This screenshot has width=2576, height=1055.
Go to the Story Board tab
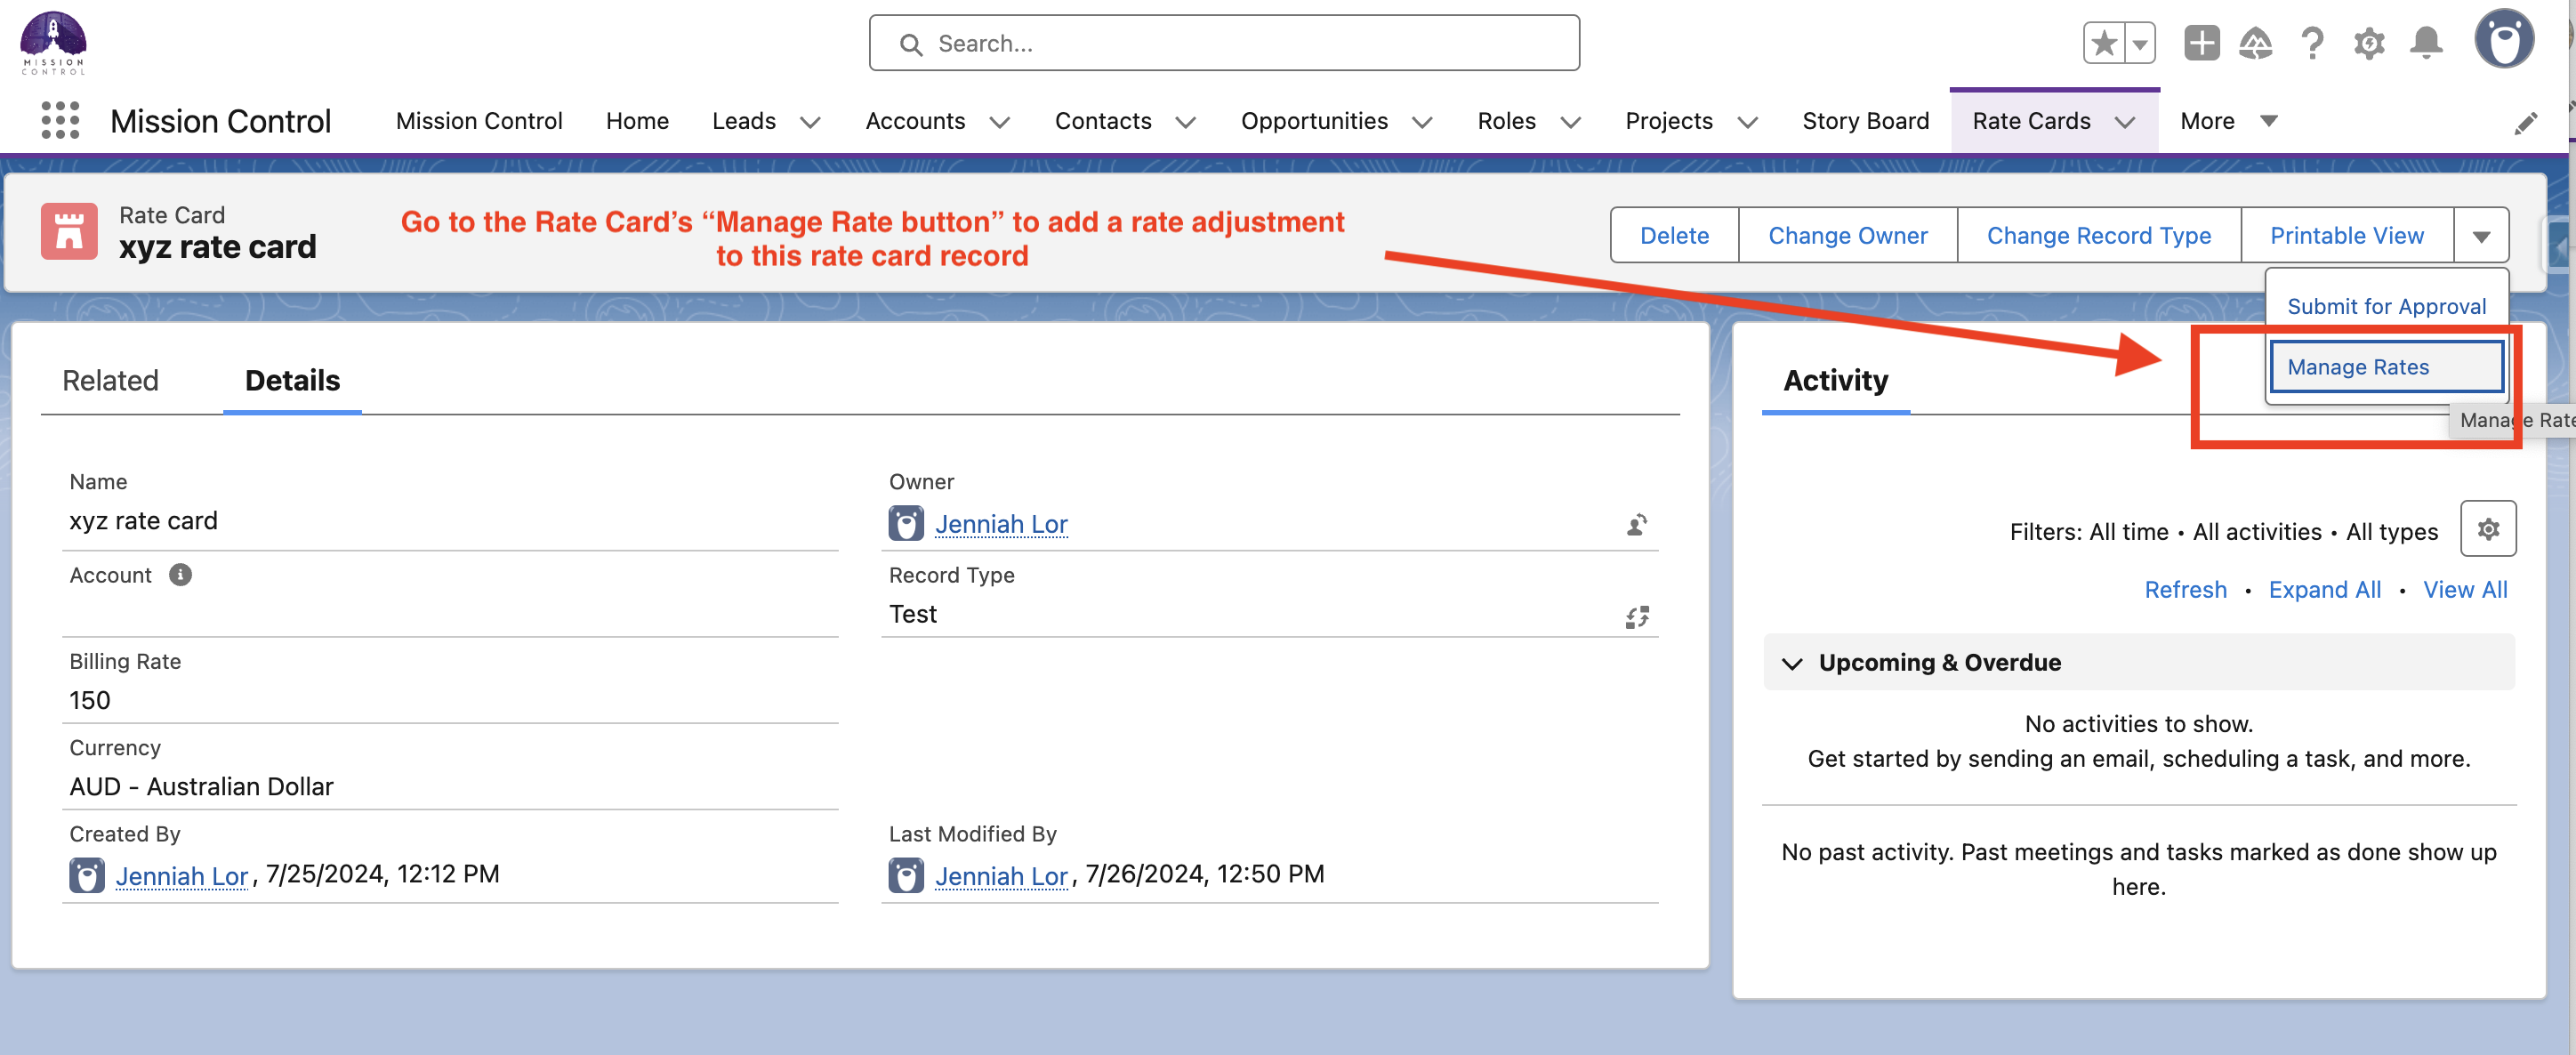click(1865, 121)
